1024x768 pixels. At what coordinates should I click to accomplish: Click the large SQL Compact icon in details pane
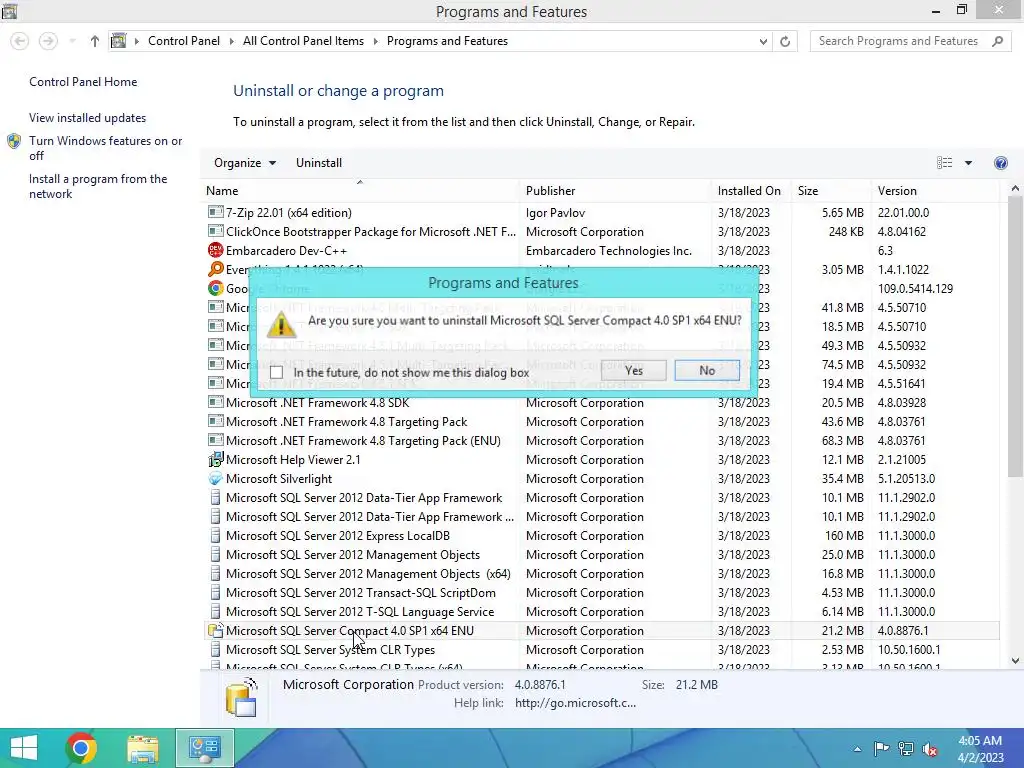coord(242,697)
